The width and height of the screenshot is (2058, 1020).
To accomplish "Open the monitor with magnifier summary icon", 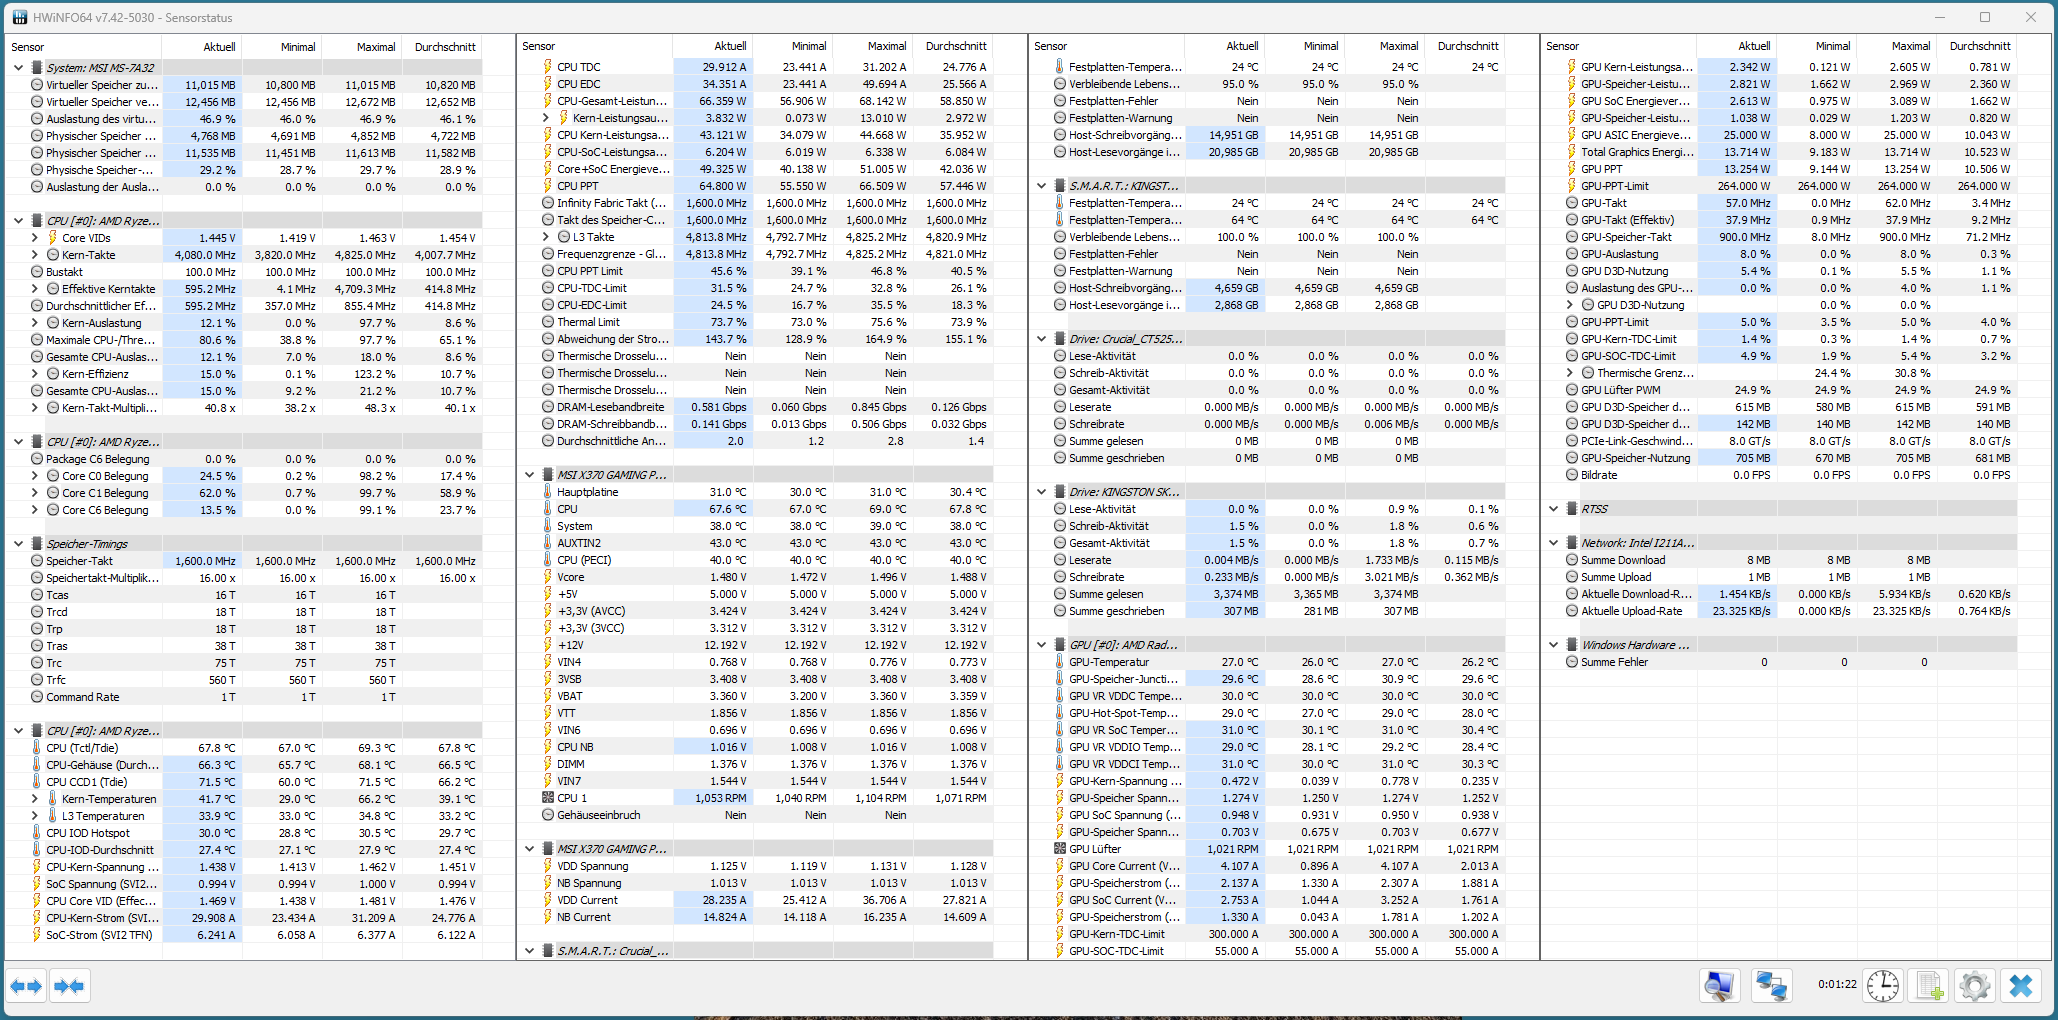I will coord(1719,986).
